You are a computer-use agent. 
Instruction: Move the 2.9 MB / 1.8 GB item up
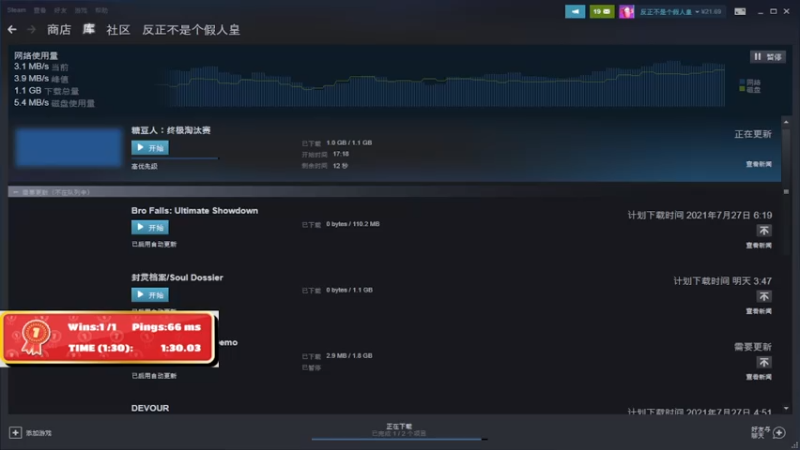[764, 362]
